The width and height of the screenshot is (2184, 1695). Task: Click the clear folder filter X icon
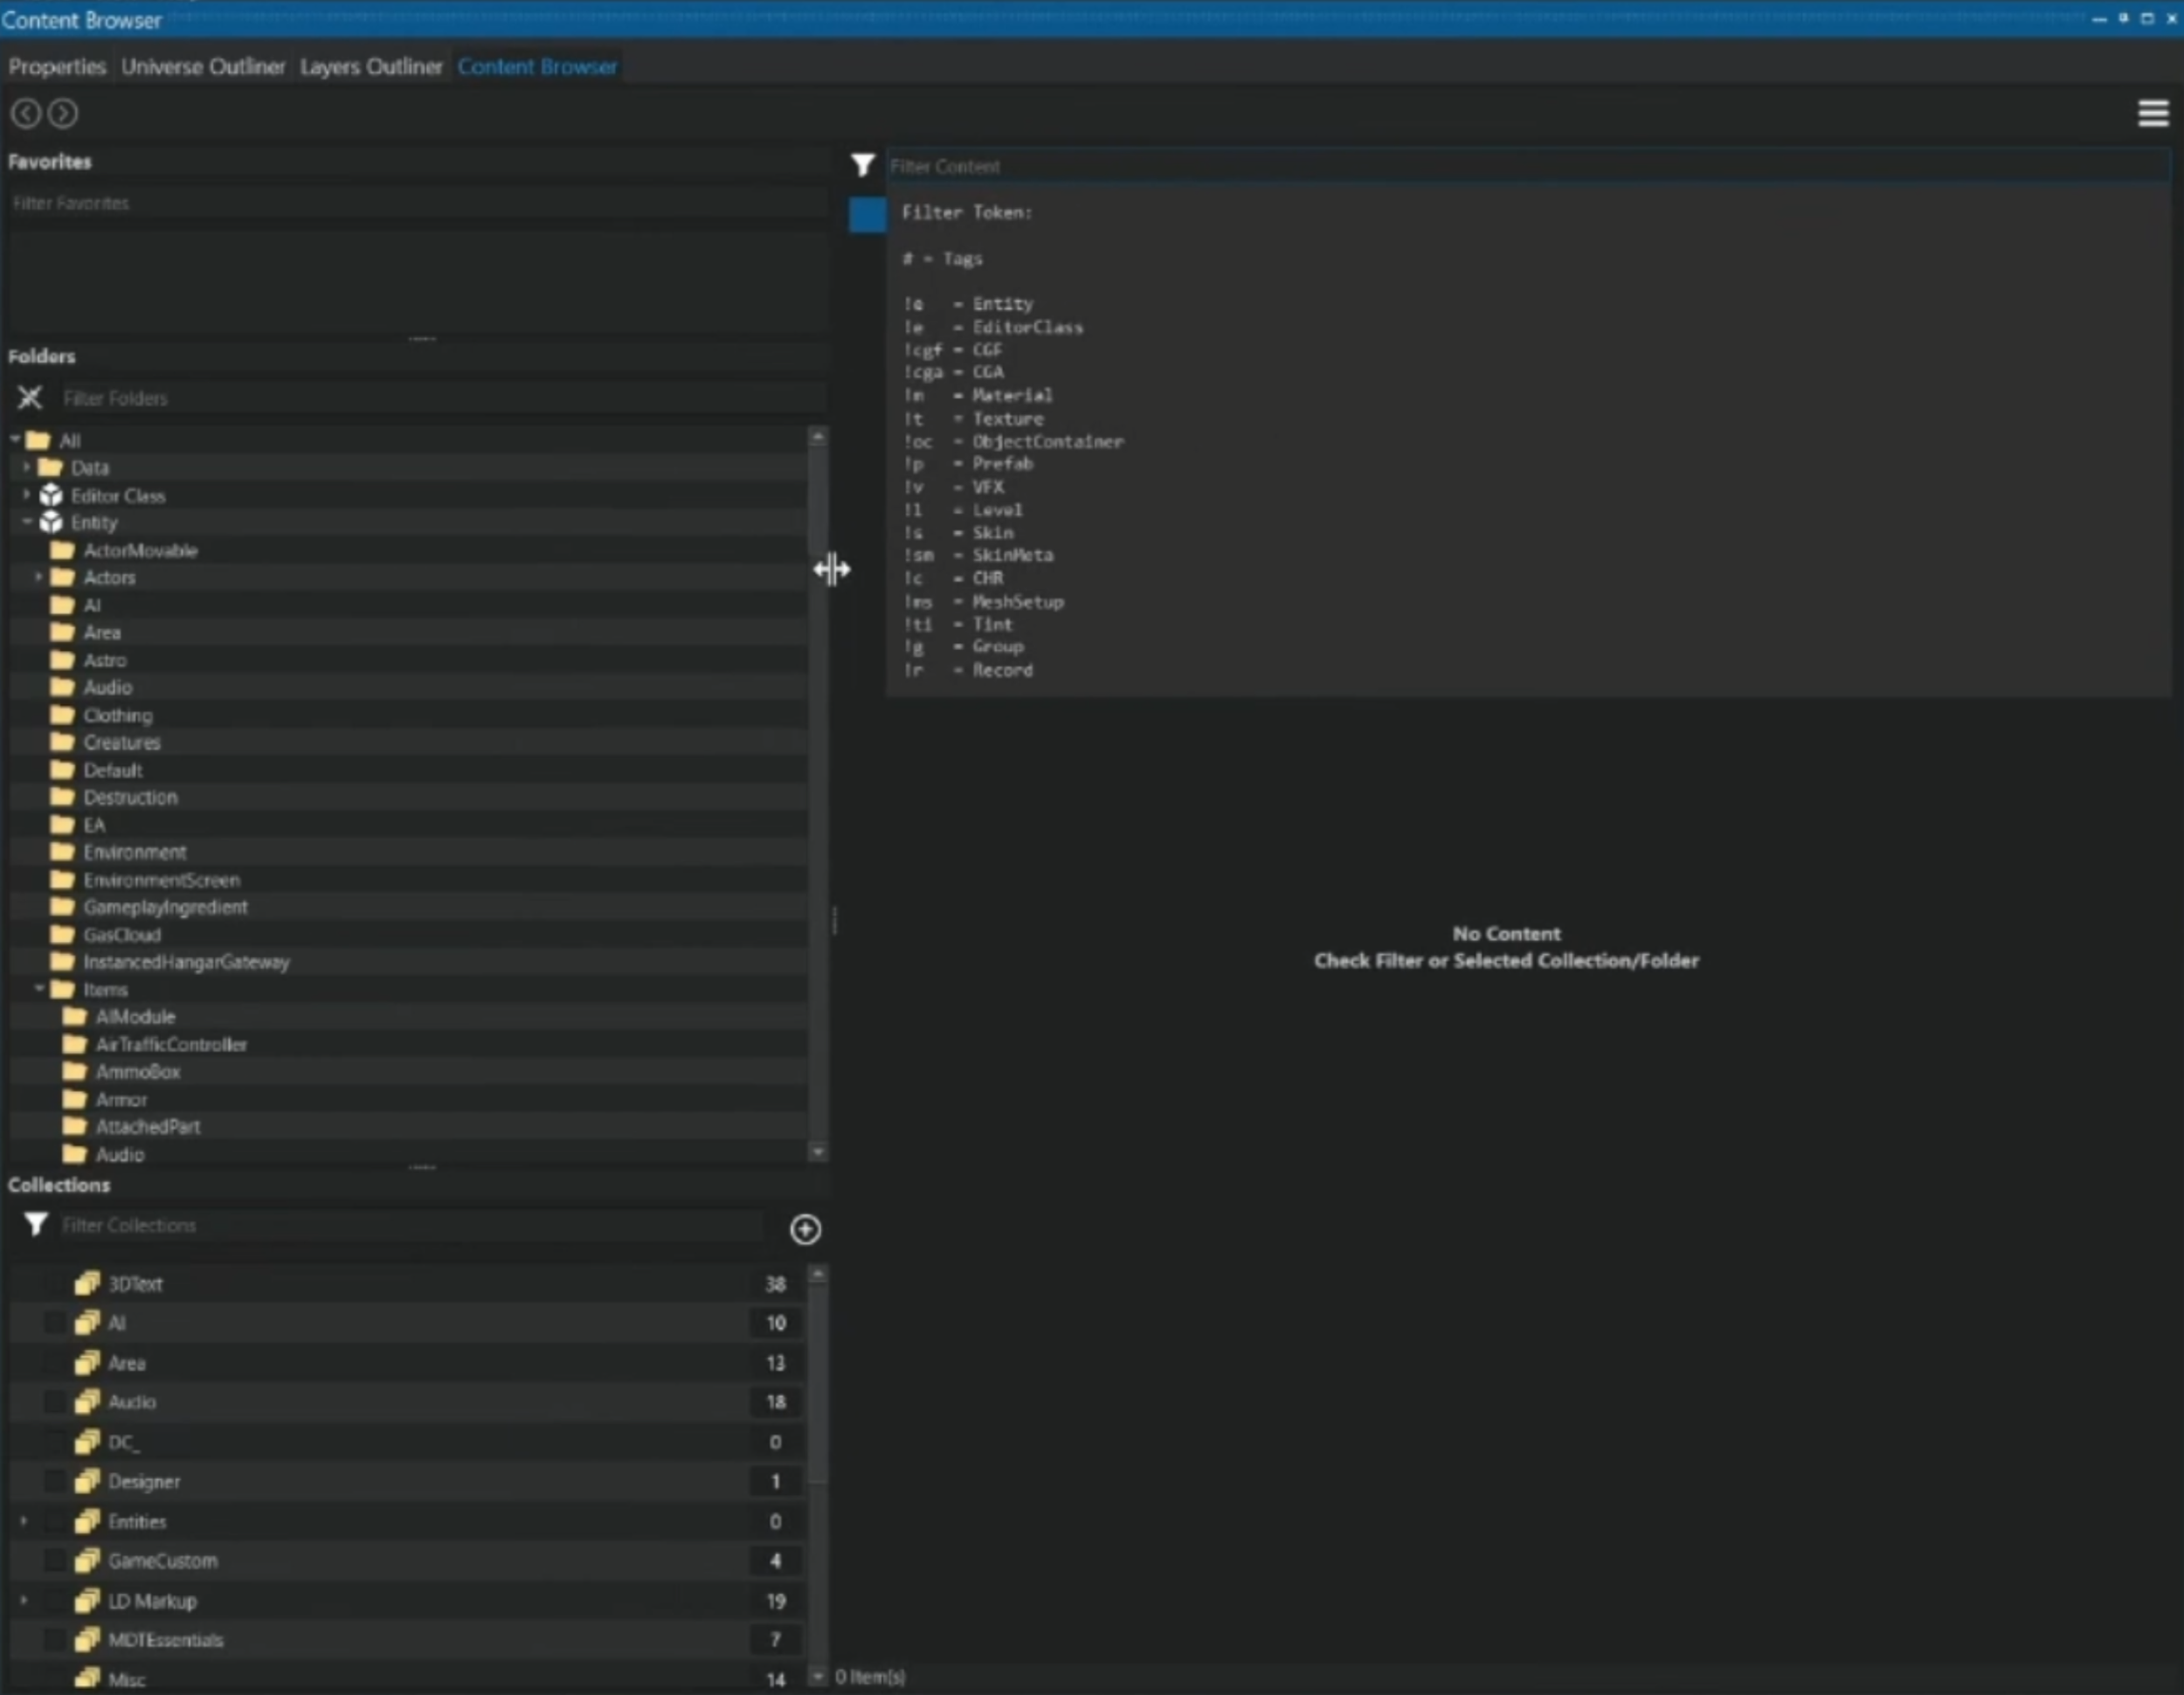pos(30,398)
